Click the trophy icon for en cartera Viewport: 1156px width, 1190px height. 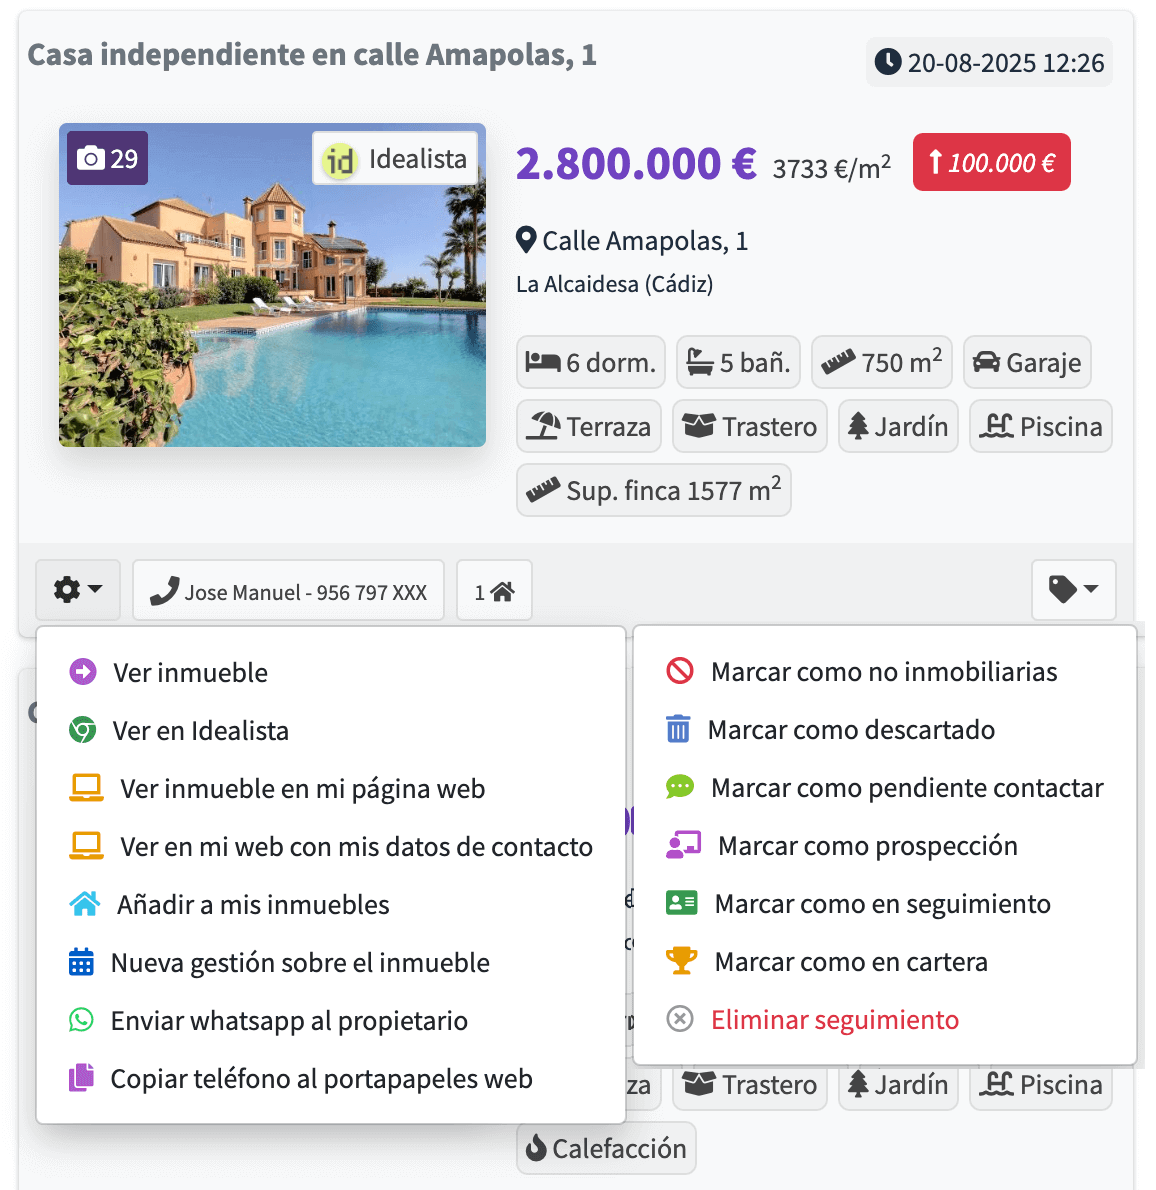coord(681,961)
